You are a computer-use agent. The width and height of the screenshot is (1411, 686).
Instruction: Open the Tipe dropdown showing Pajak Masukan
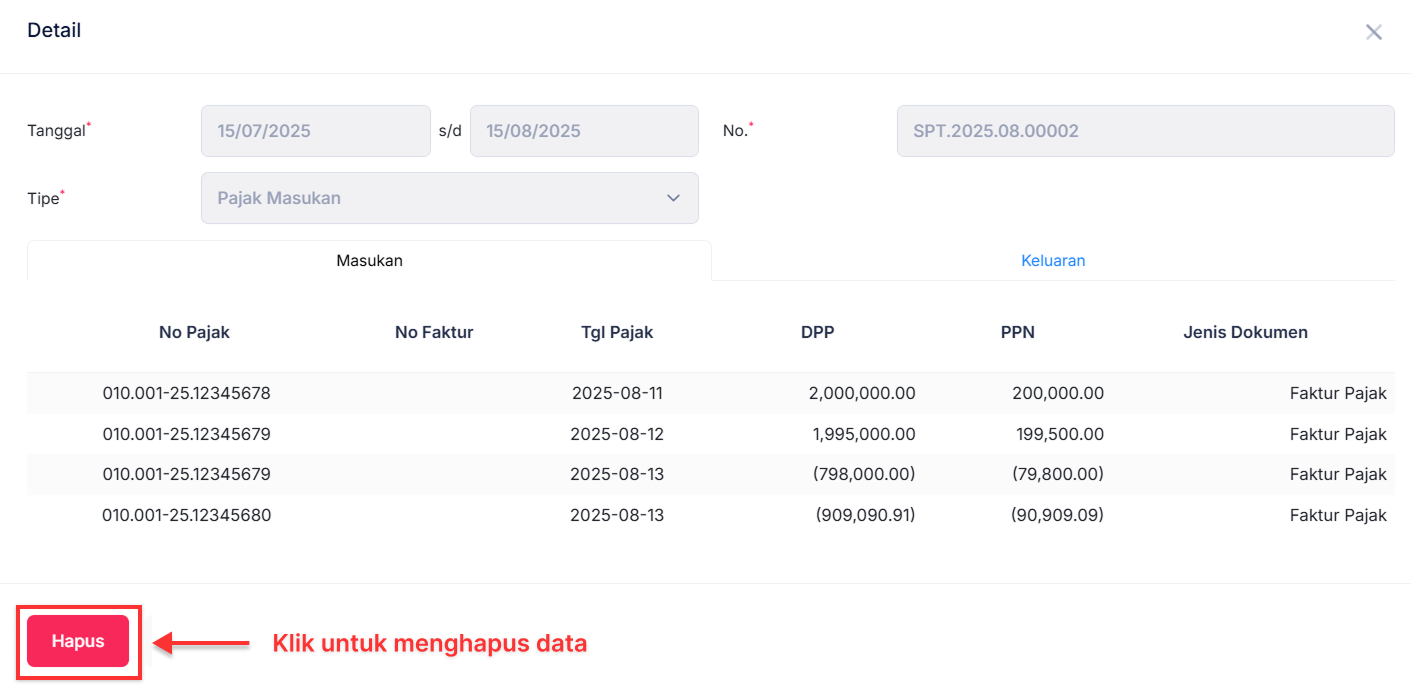450,197
